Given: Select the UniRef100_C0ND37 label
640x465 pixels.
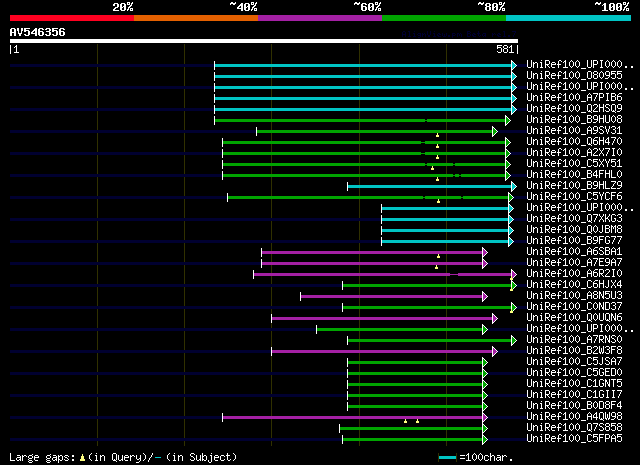Looking at the screenshot, I should pyautogui.click(x=574, y=307).
